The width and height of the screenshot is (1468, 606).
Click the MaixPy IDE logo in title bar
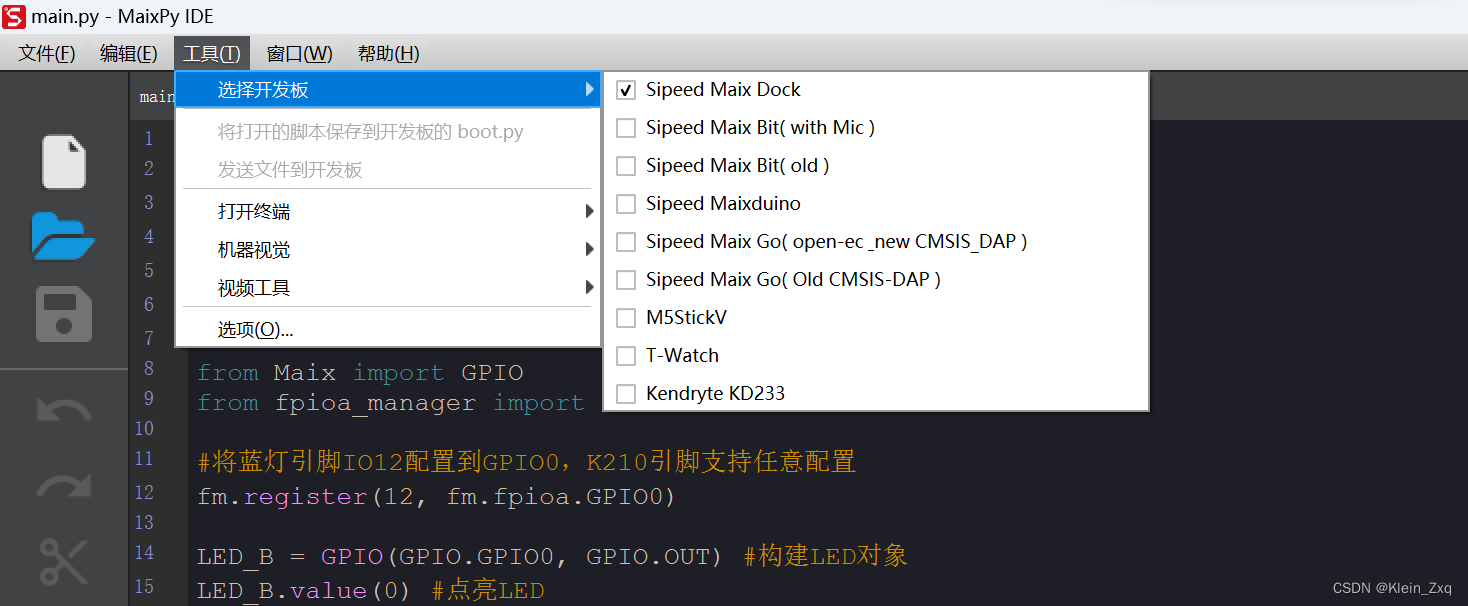[14, 16]
